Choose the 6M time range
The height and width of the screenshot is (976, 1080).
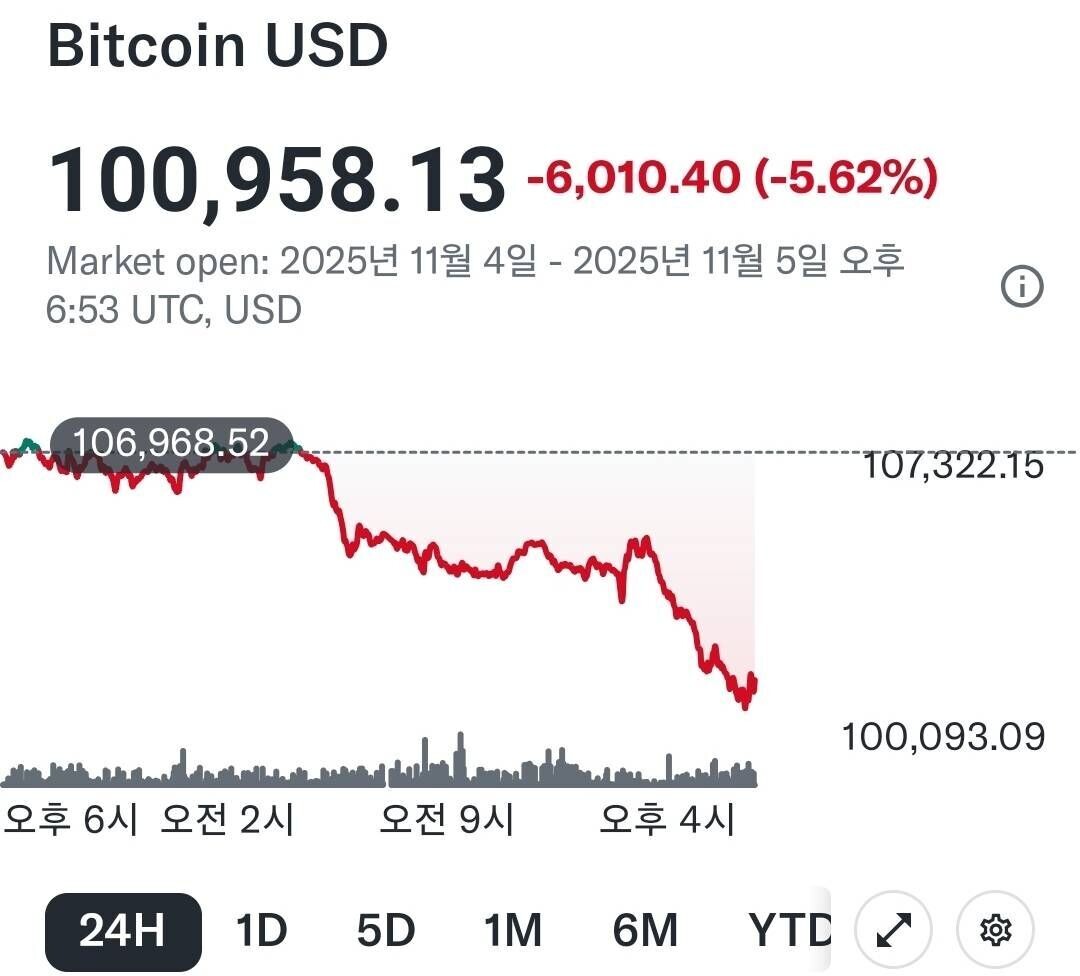click(645, 932)
